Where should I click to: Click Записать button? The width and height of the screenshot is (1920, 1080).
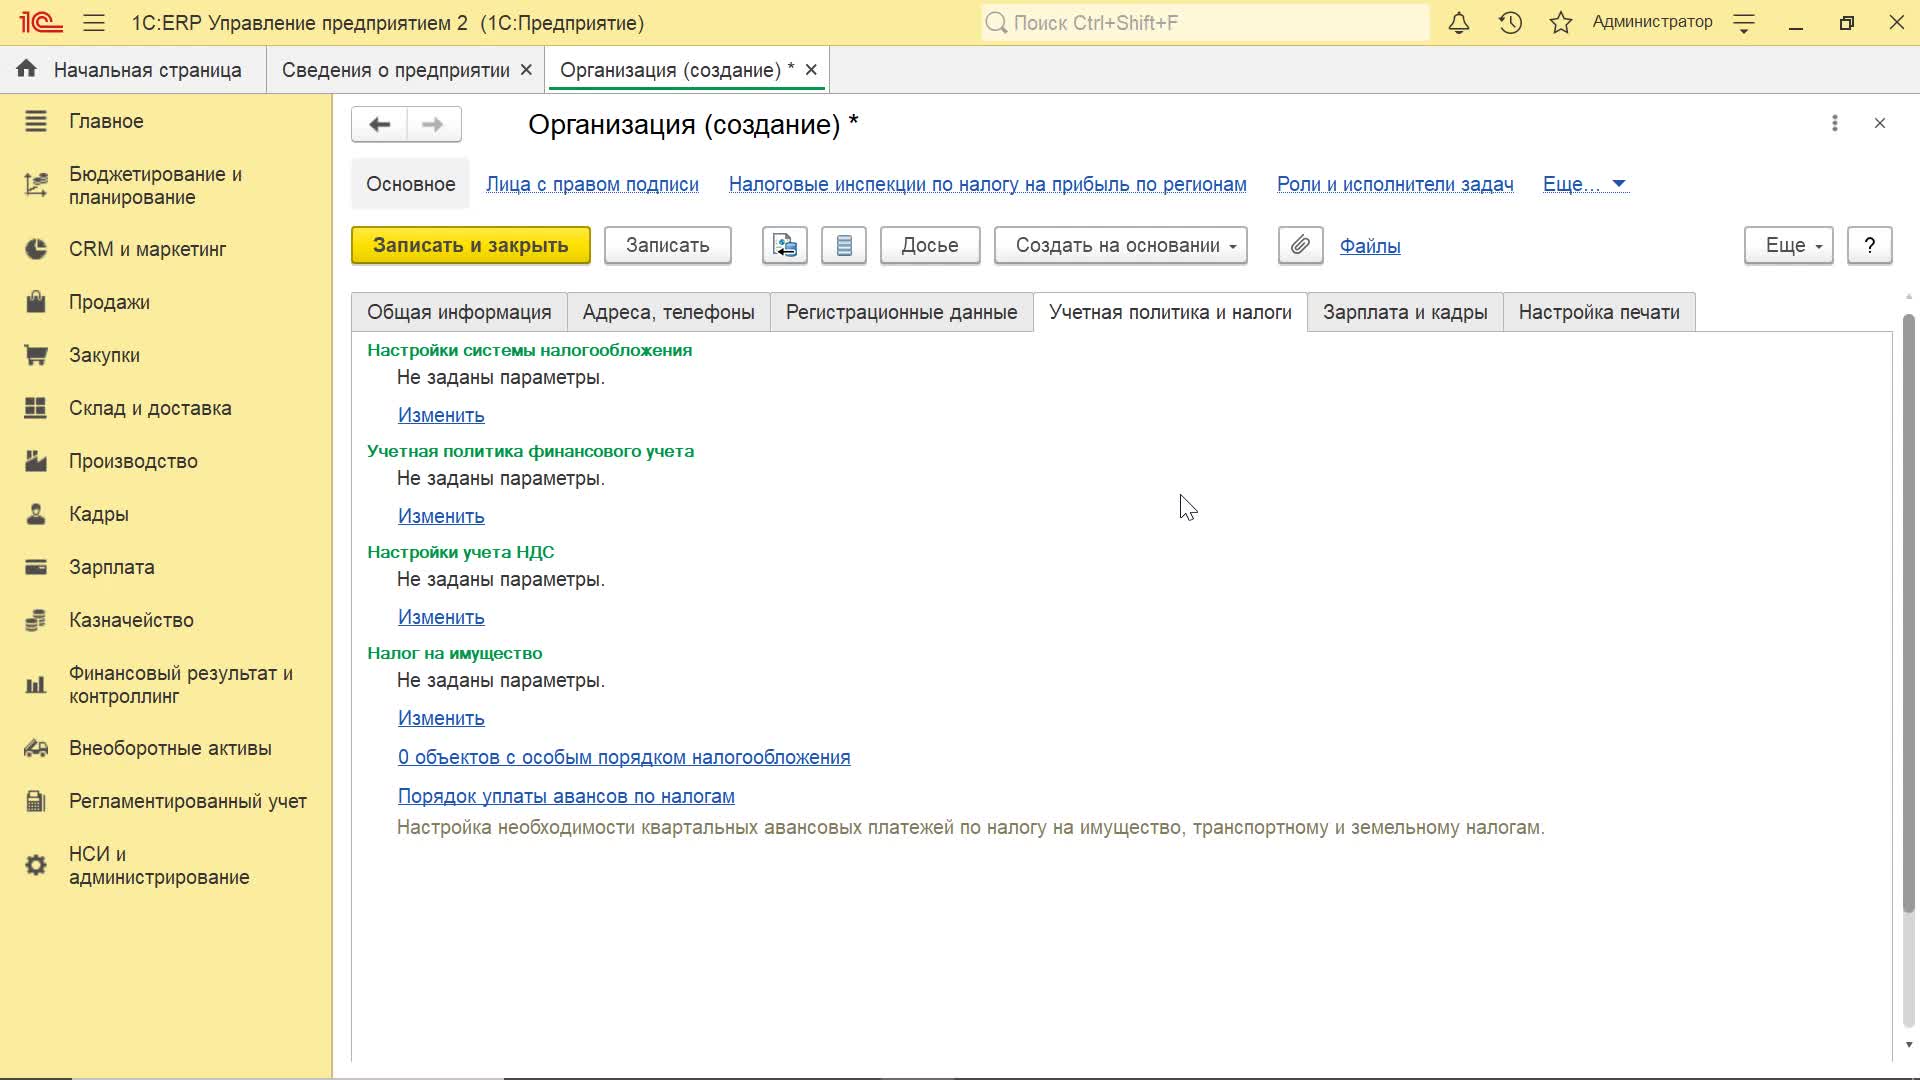point(667,245)
